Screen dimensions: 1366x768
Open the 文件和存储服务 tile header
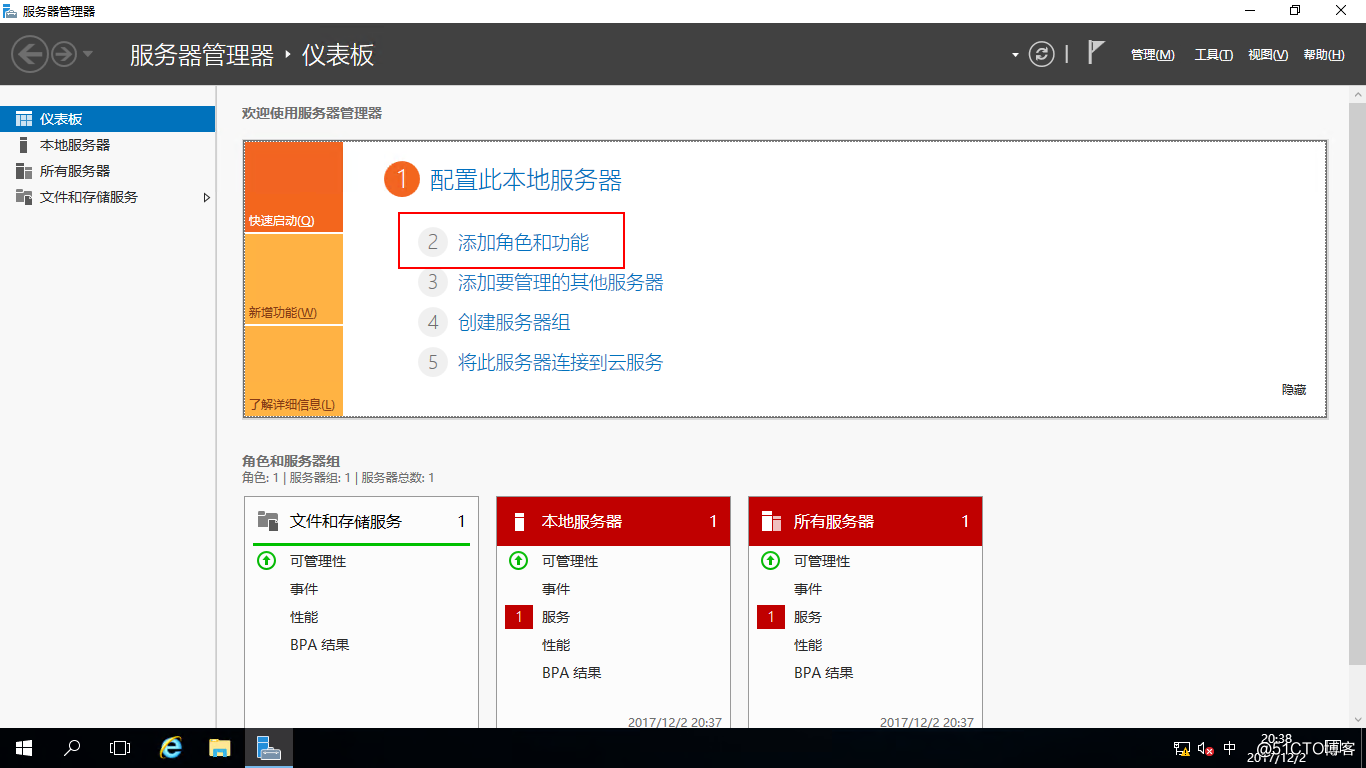point(361,521)
